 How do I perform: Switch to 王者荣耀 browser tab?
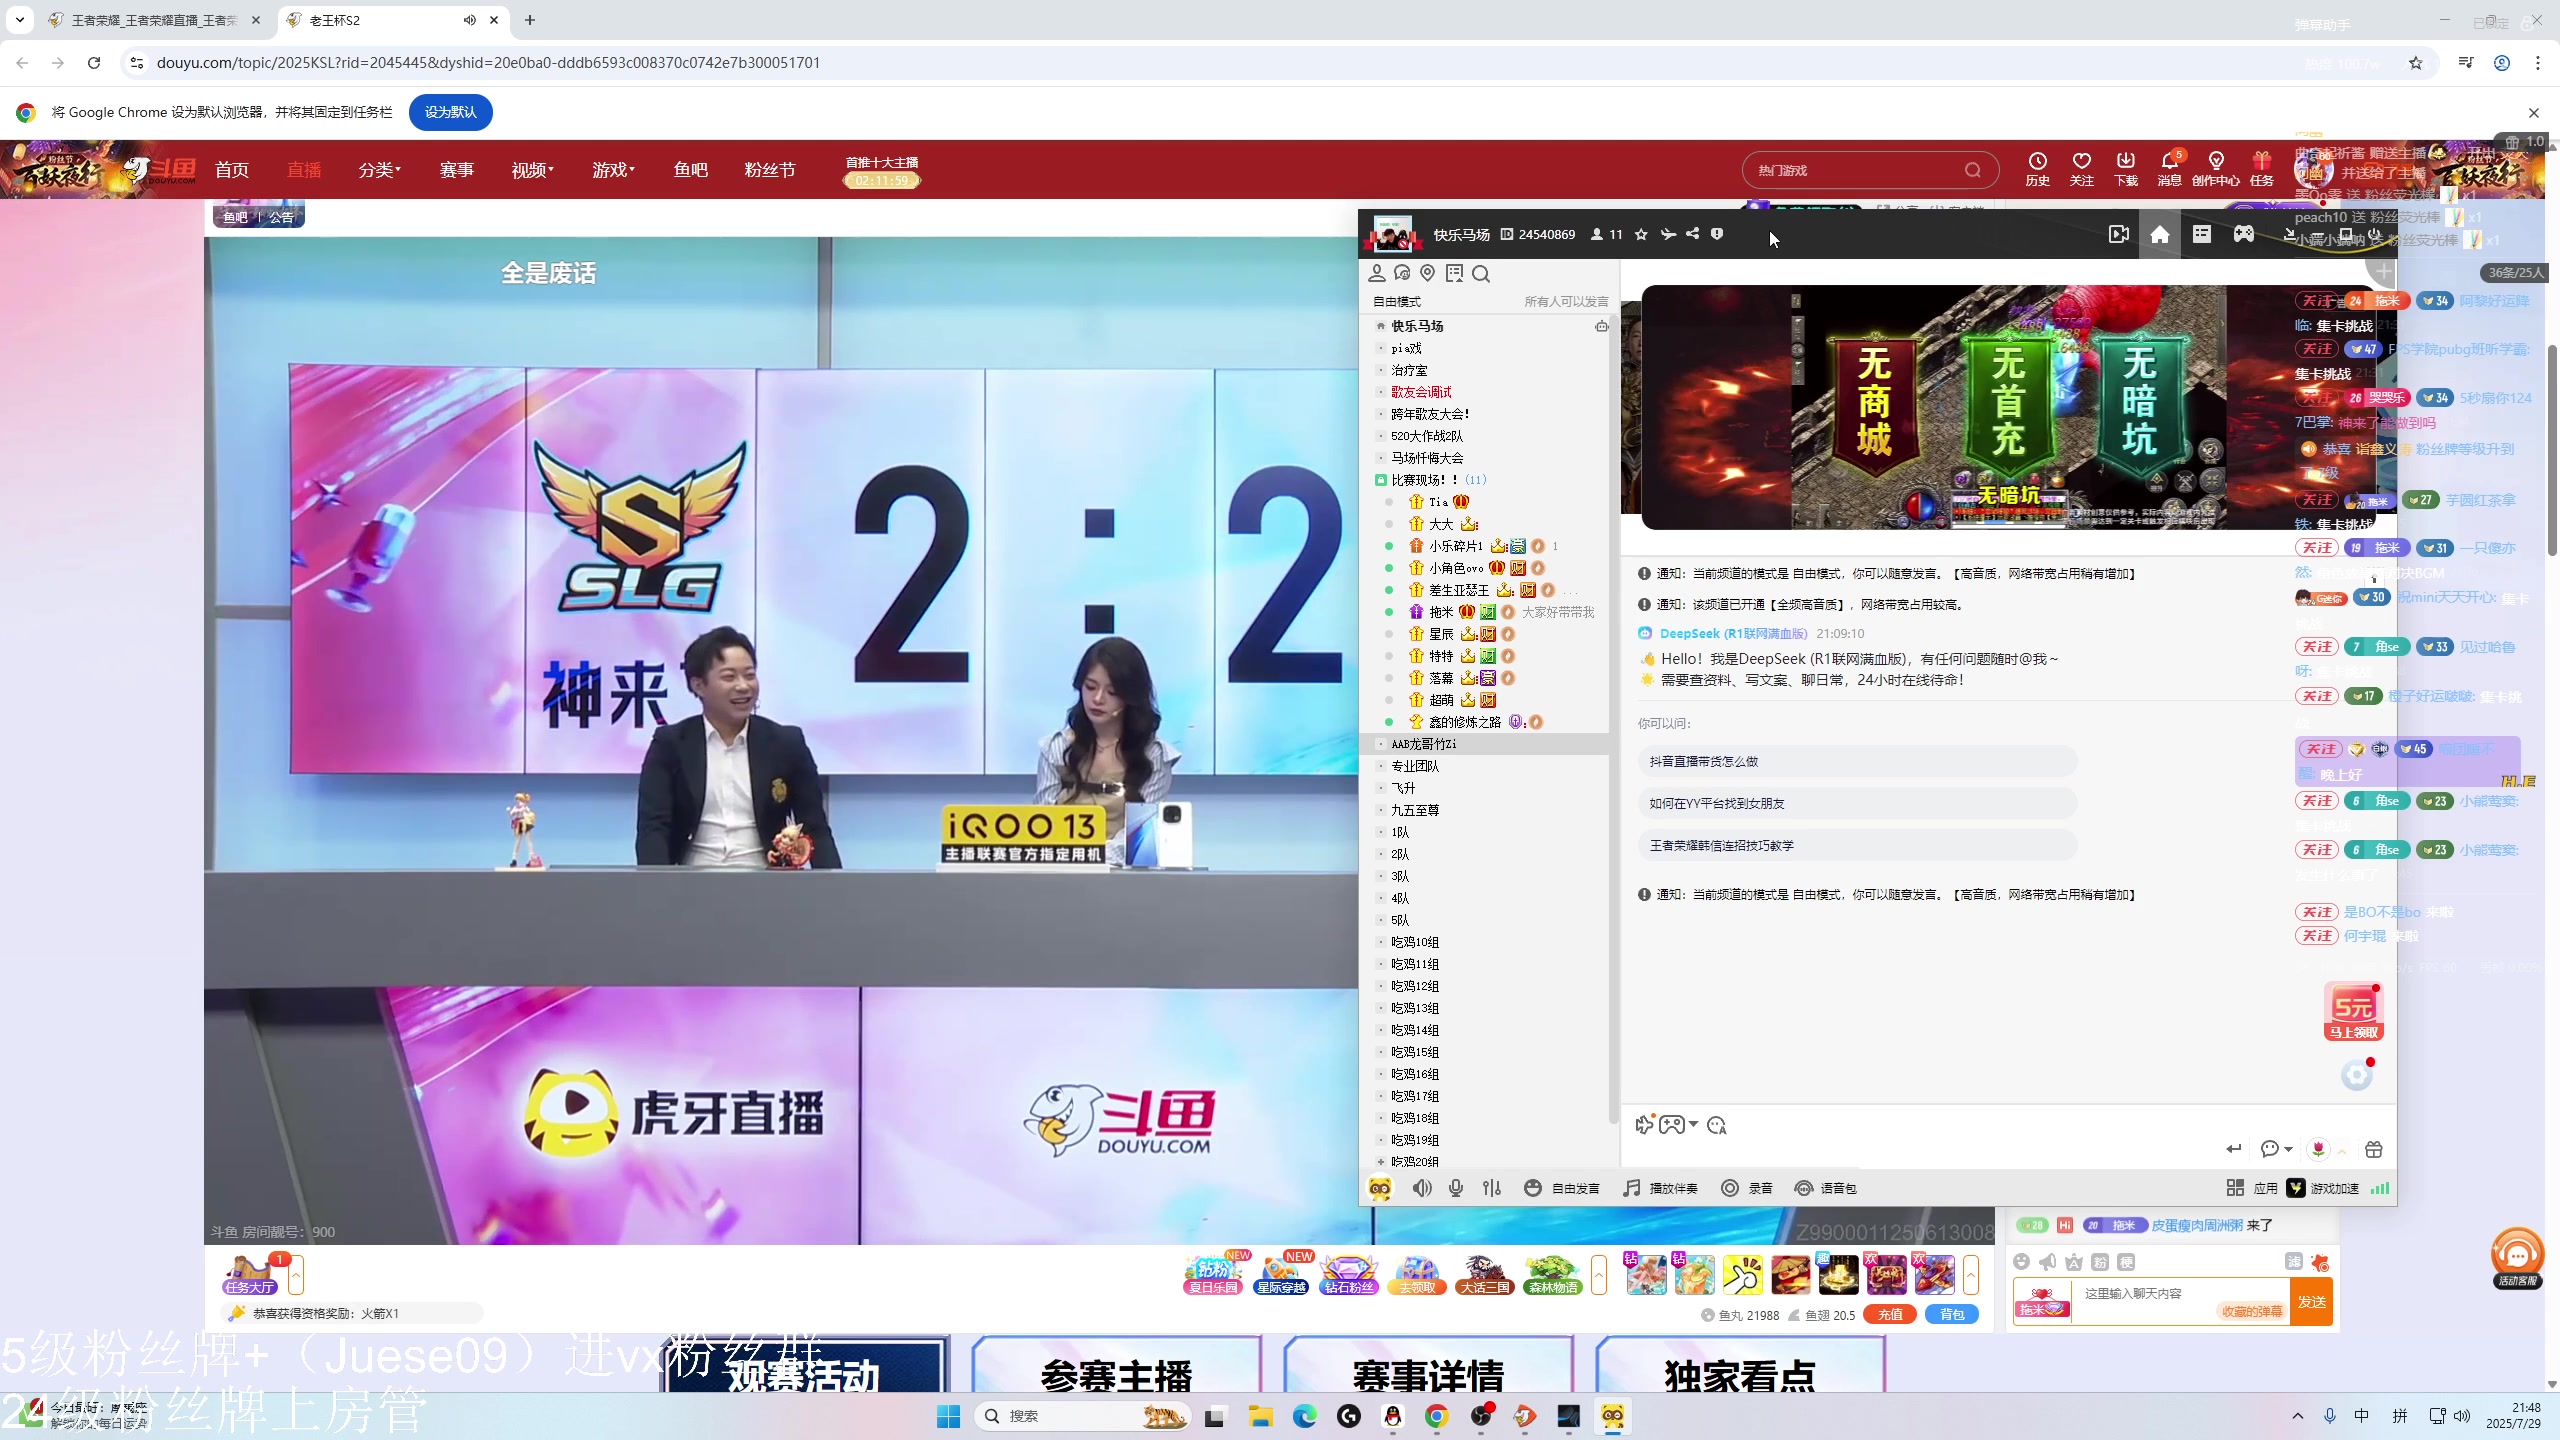click(155, 20)
